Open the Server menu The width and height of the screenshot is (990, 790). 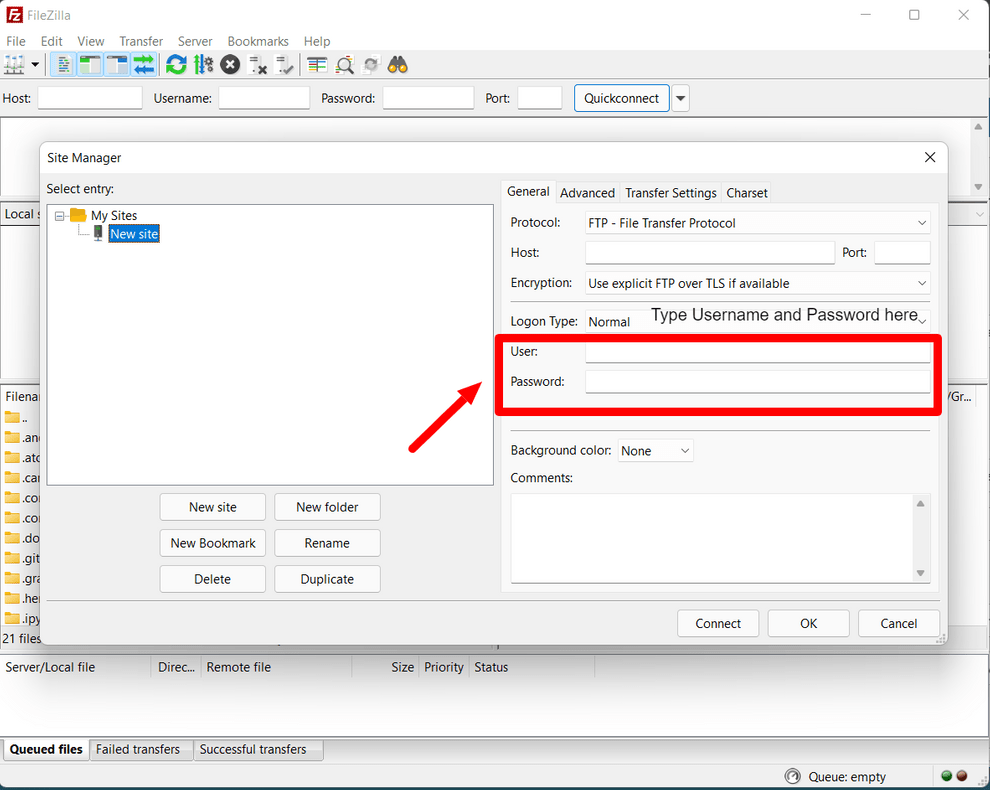195,41
